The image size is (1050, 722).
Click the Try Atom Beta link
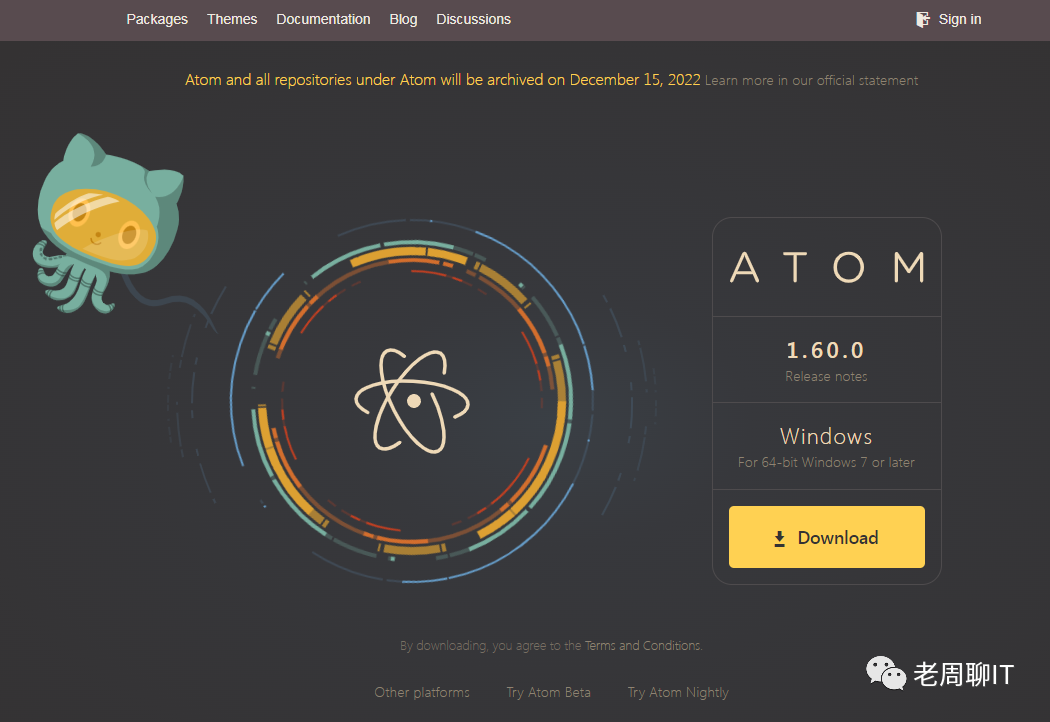[x=548, y=693]
